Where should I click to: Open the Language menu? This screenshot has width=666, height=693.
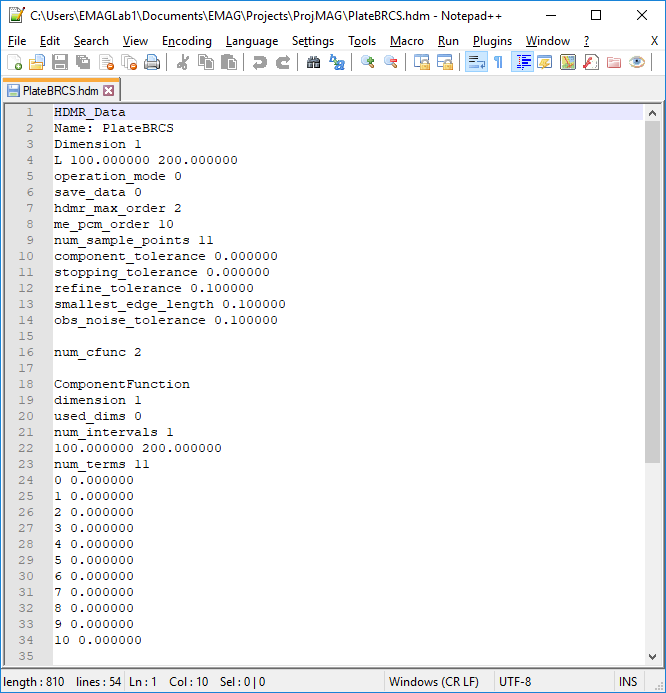252,41
